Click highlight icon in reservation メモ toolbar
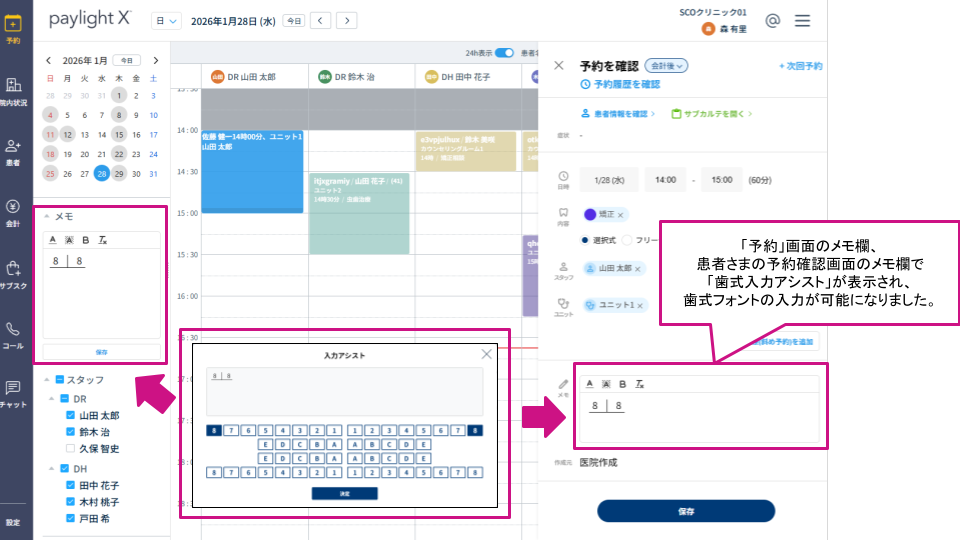 tap(606, 384)
